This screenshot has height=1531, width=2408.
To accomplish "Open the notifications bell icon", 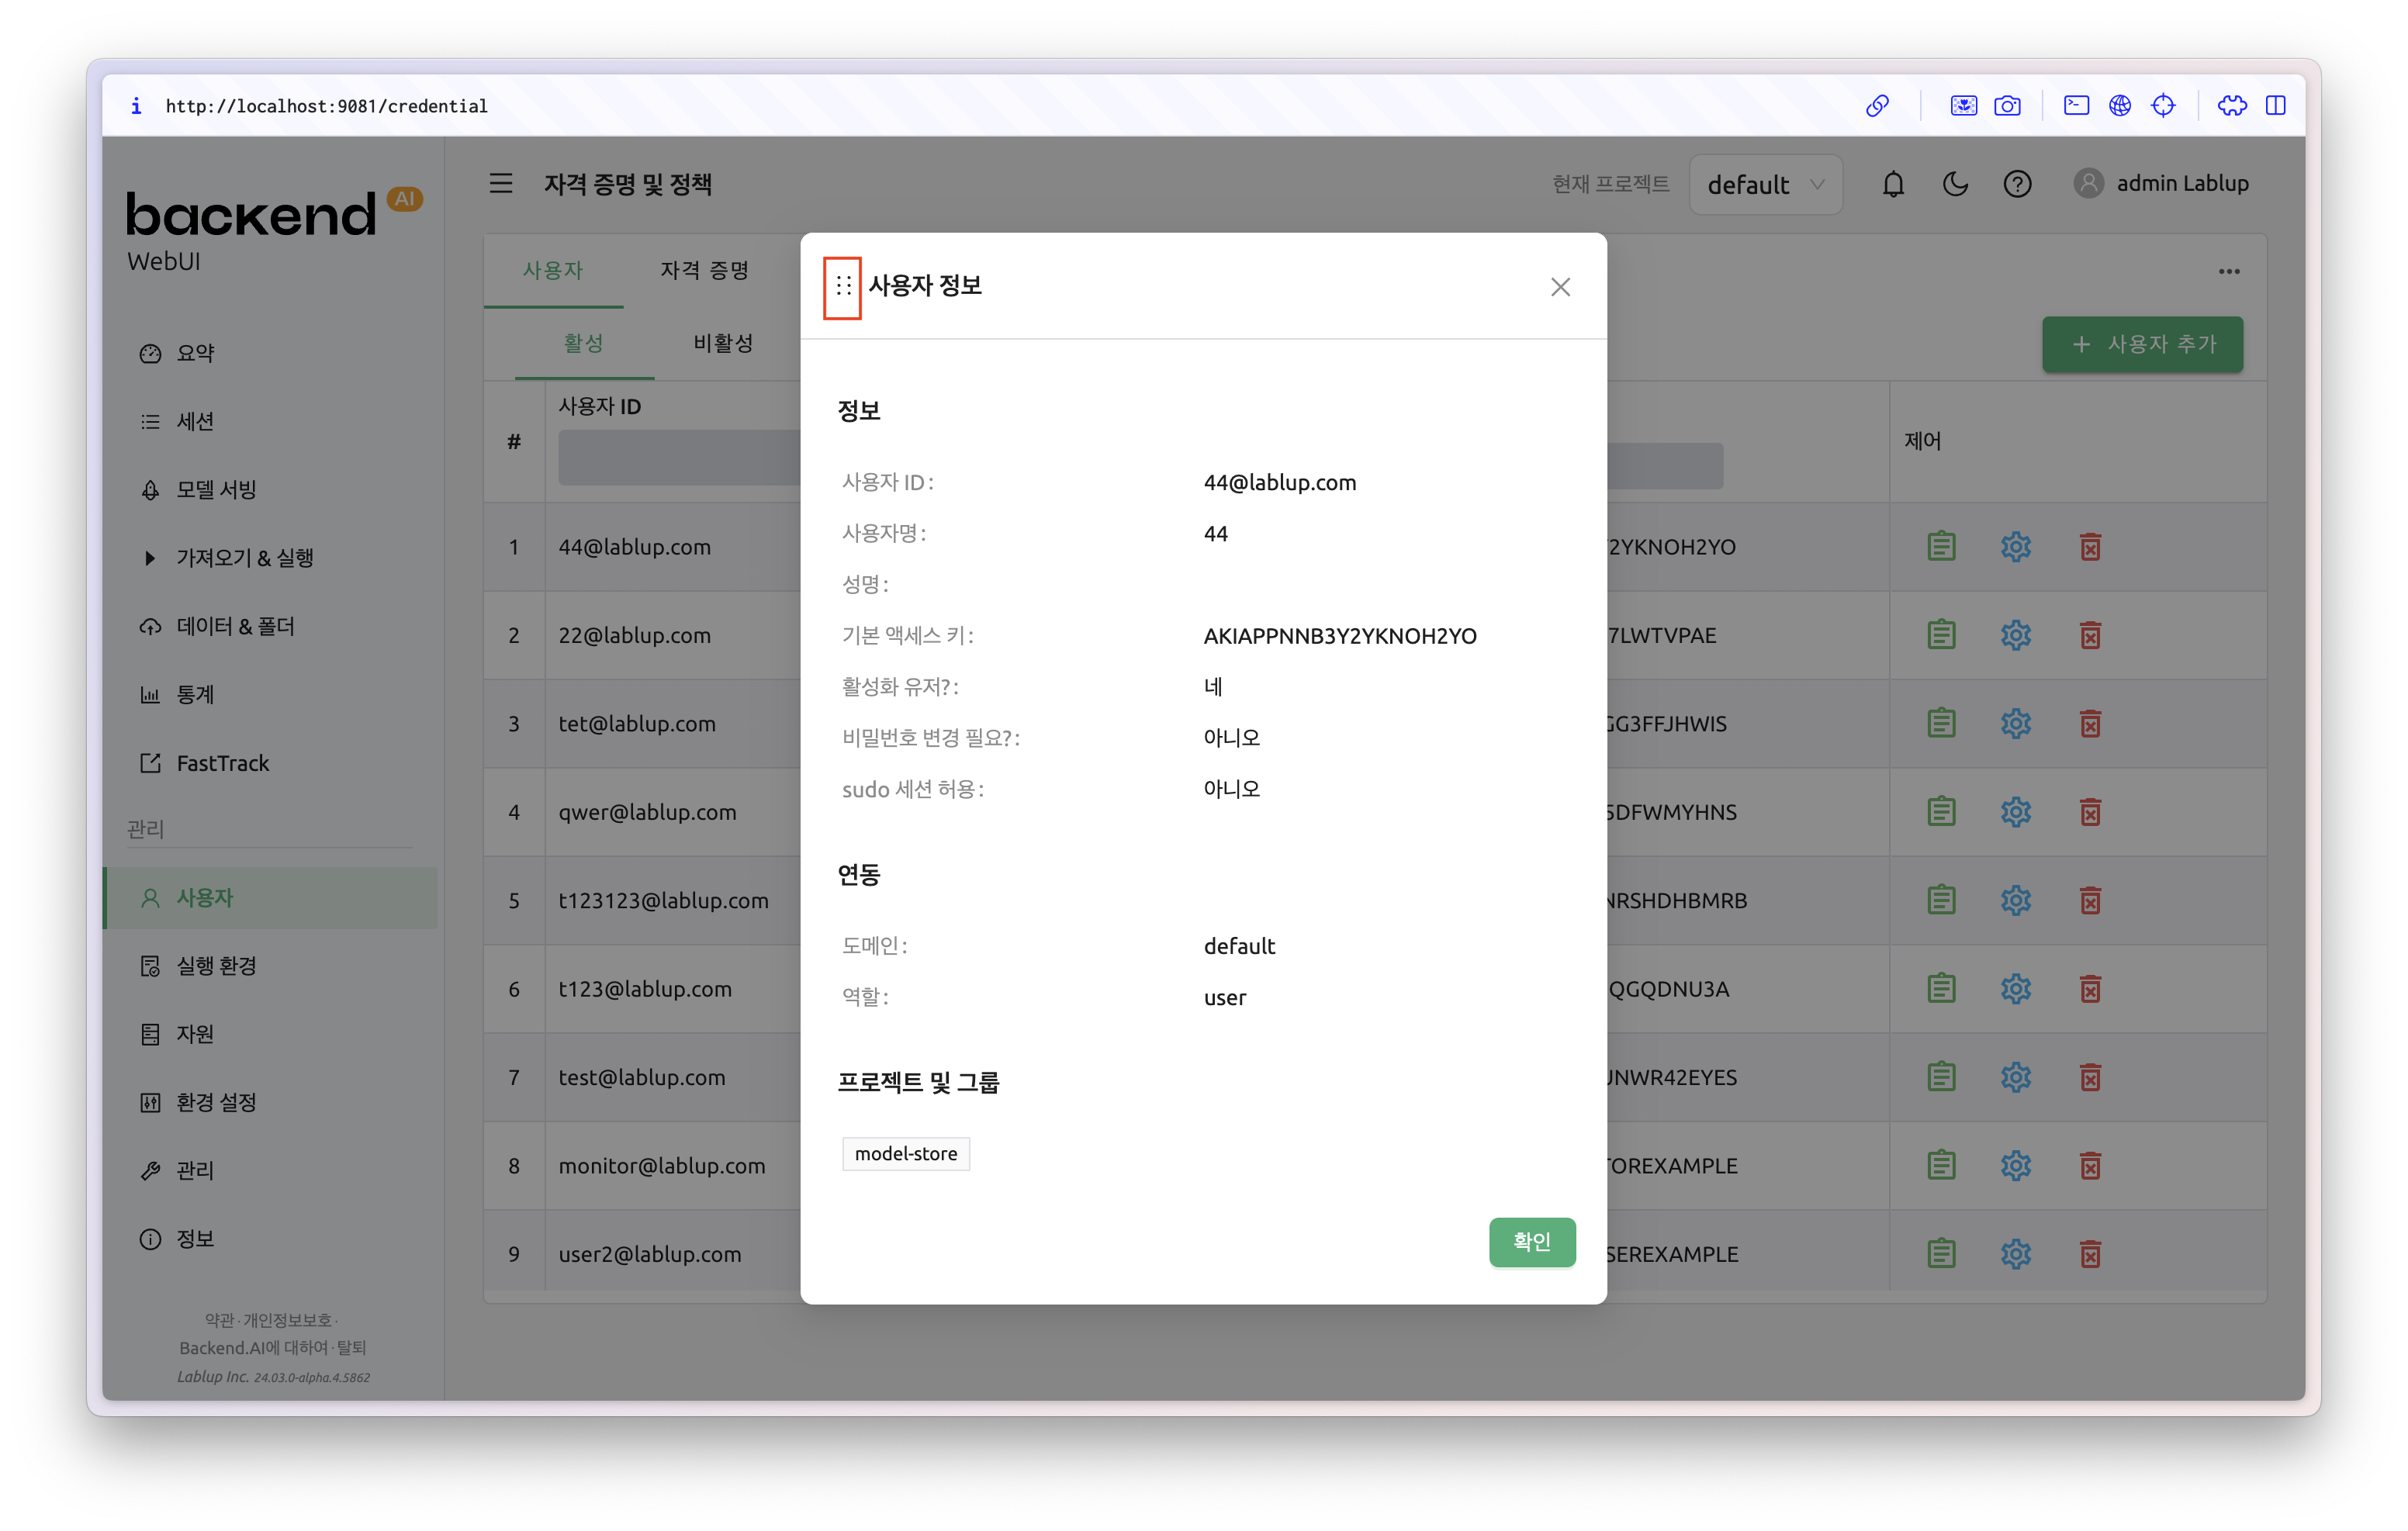I will pos(1892,184).
